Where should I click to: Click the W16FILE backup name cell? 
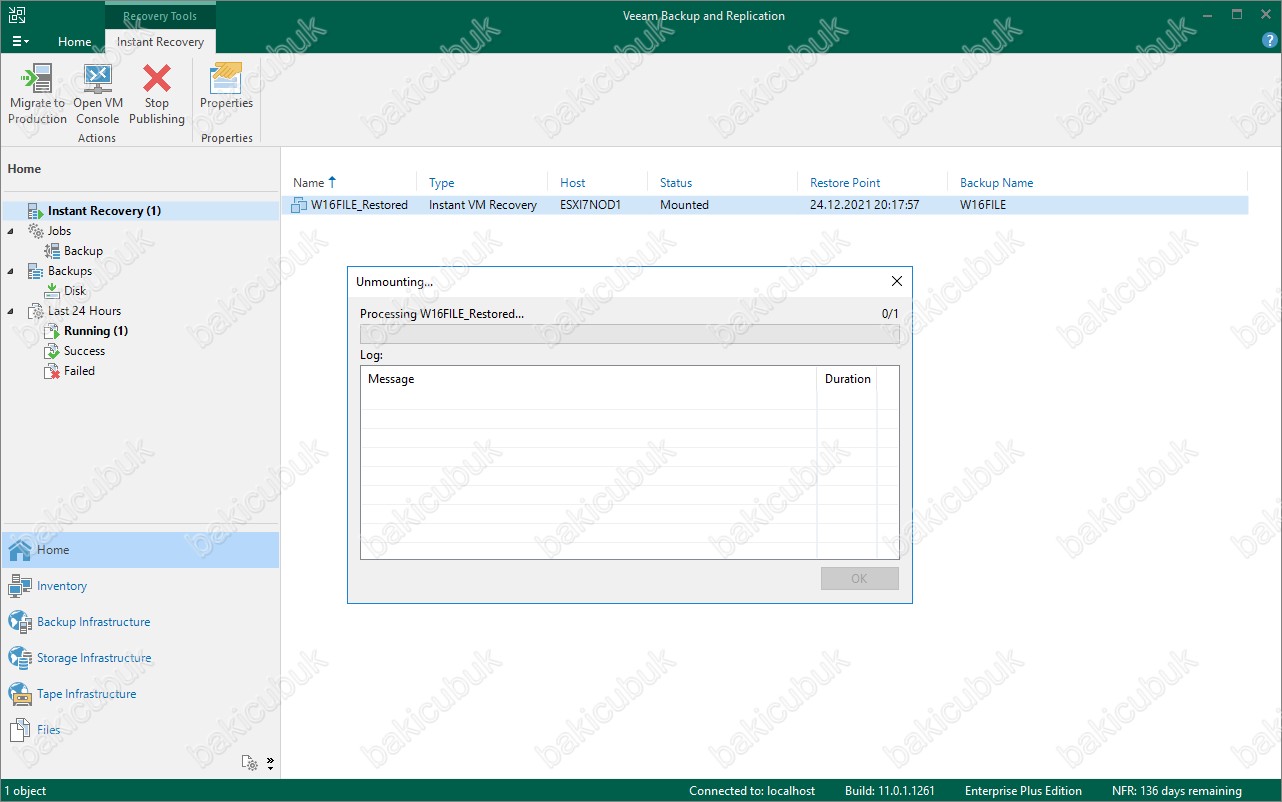coord(983,205)
